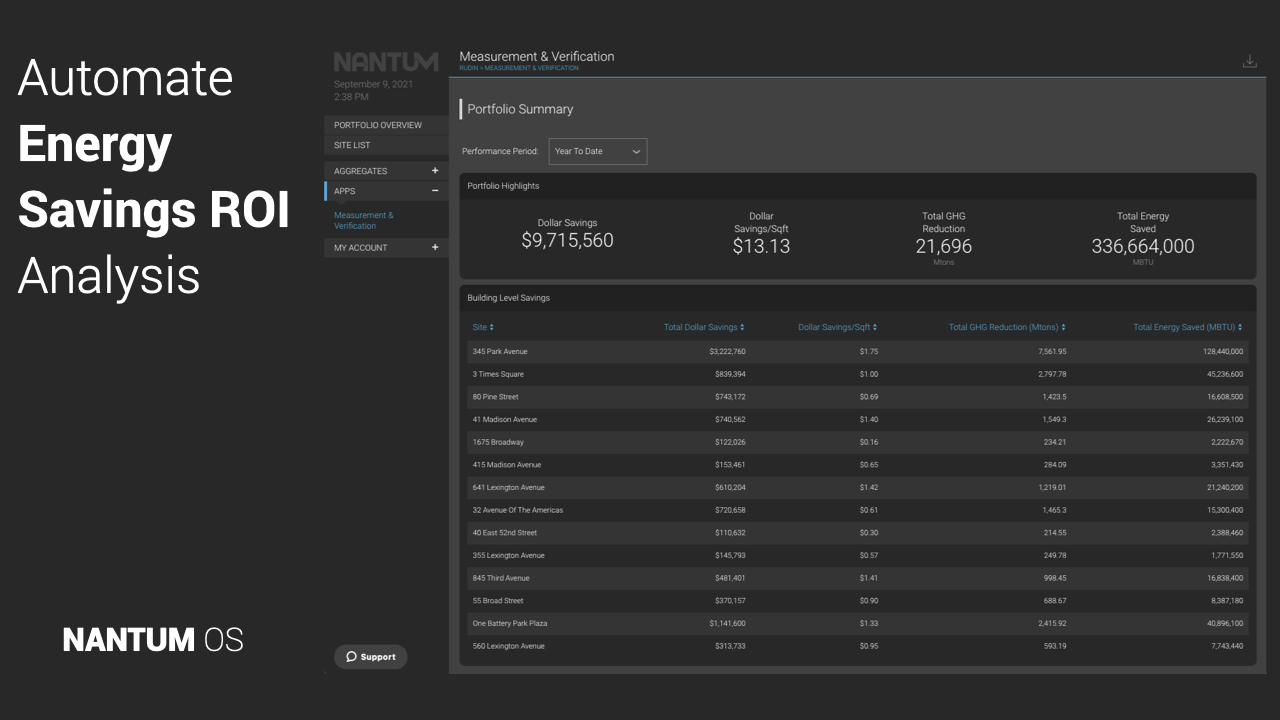Select 55 Broad Street site

498,601
